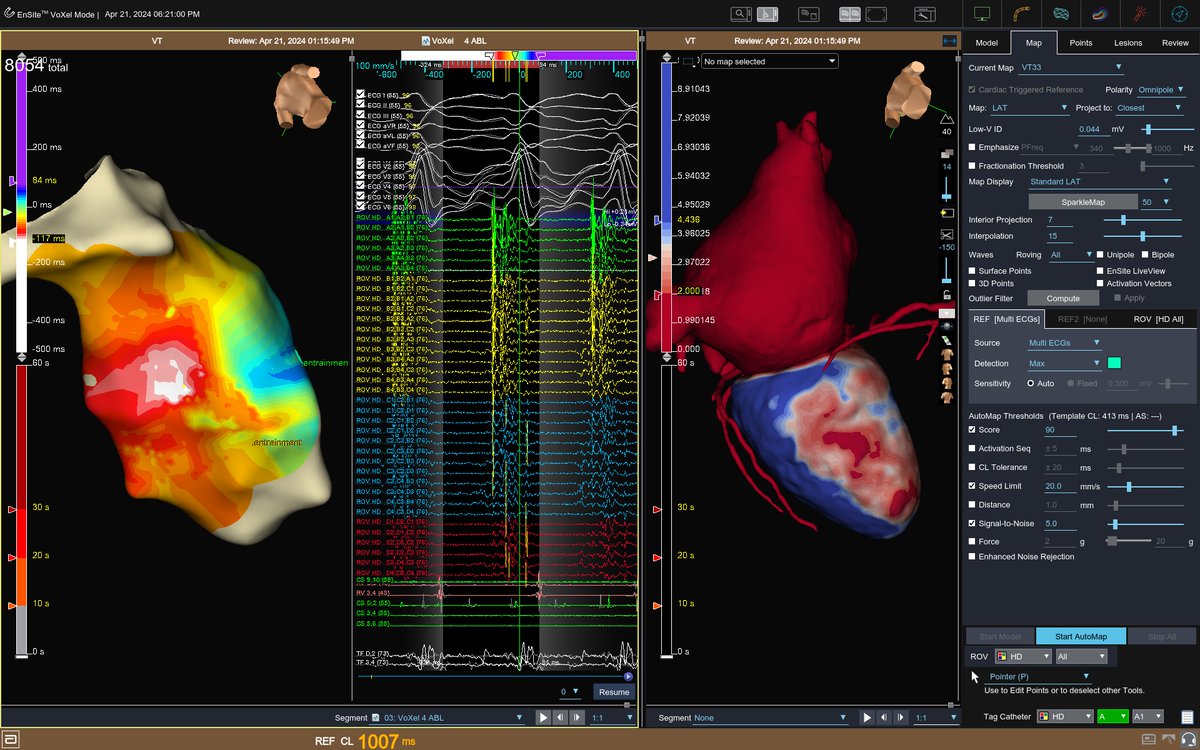The width and height of the screenshot is (1200, 750).
Task: Click the mountain terrain icon in right map toolbar
Action: (947, 117)
